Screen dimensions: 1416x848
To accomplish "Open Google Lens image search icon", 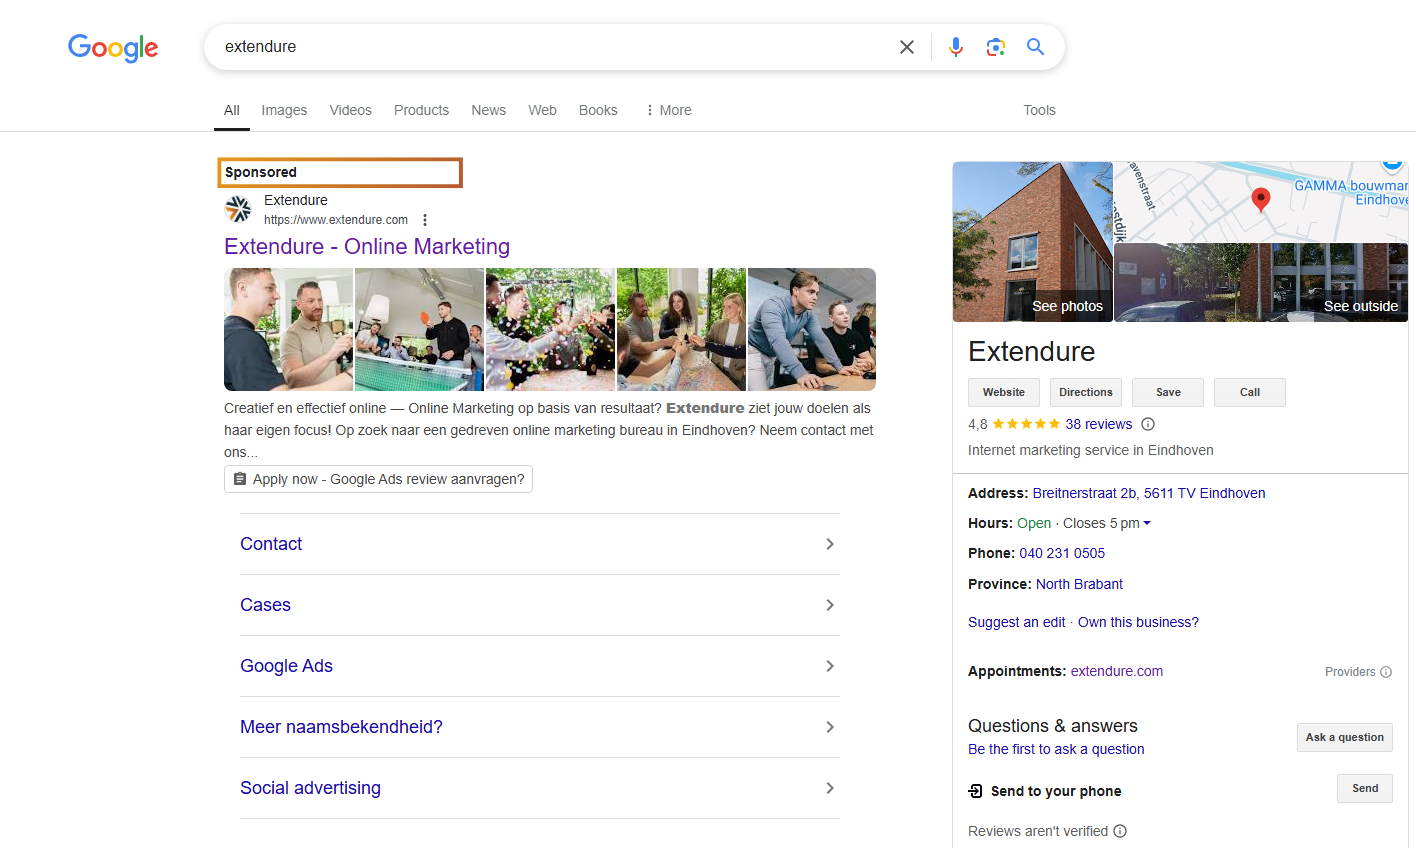I will coord(995,47).
